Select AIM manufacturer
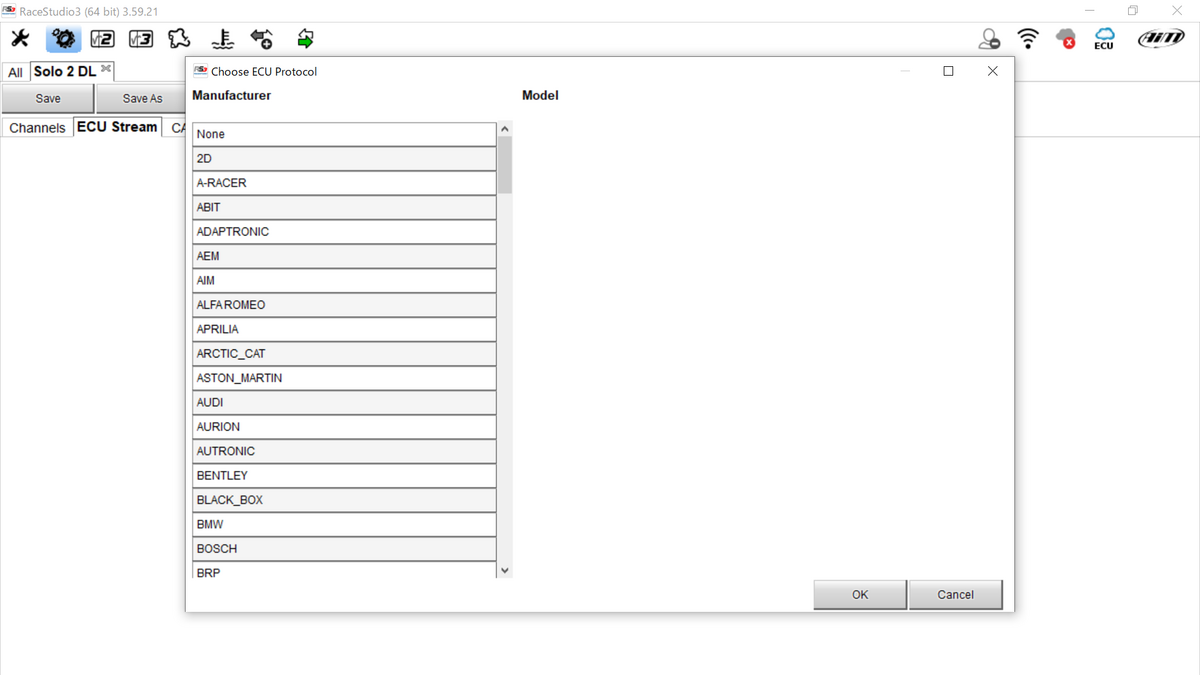 click(344, 281)
